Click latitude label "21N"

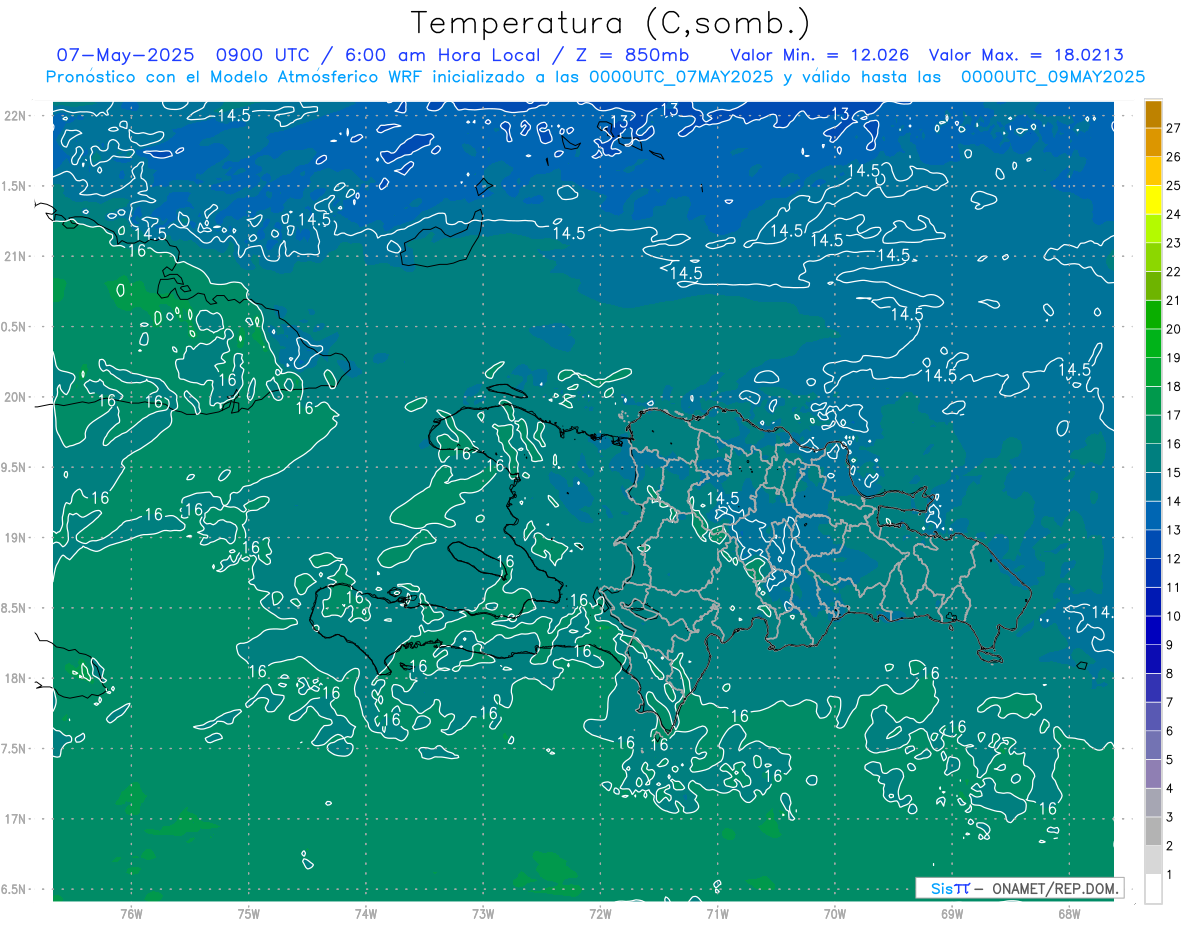point(15,257)
